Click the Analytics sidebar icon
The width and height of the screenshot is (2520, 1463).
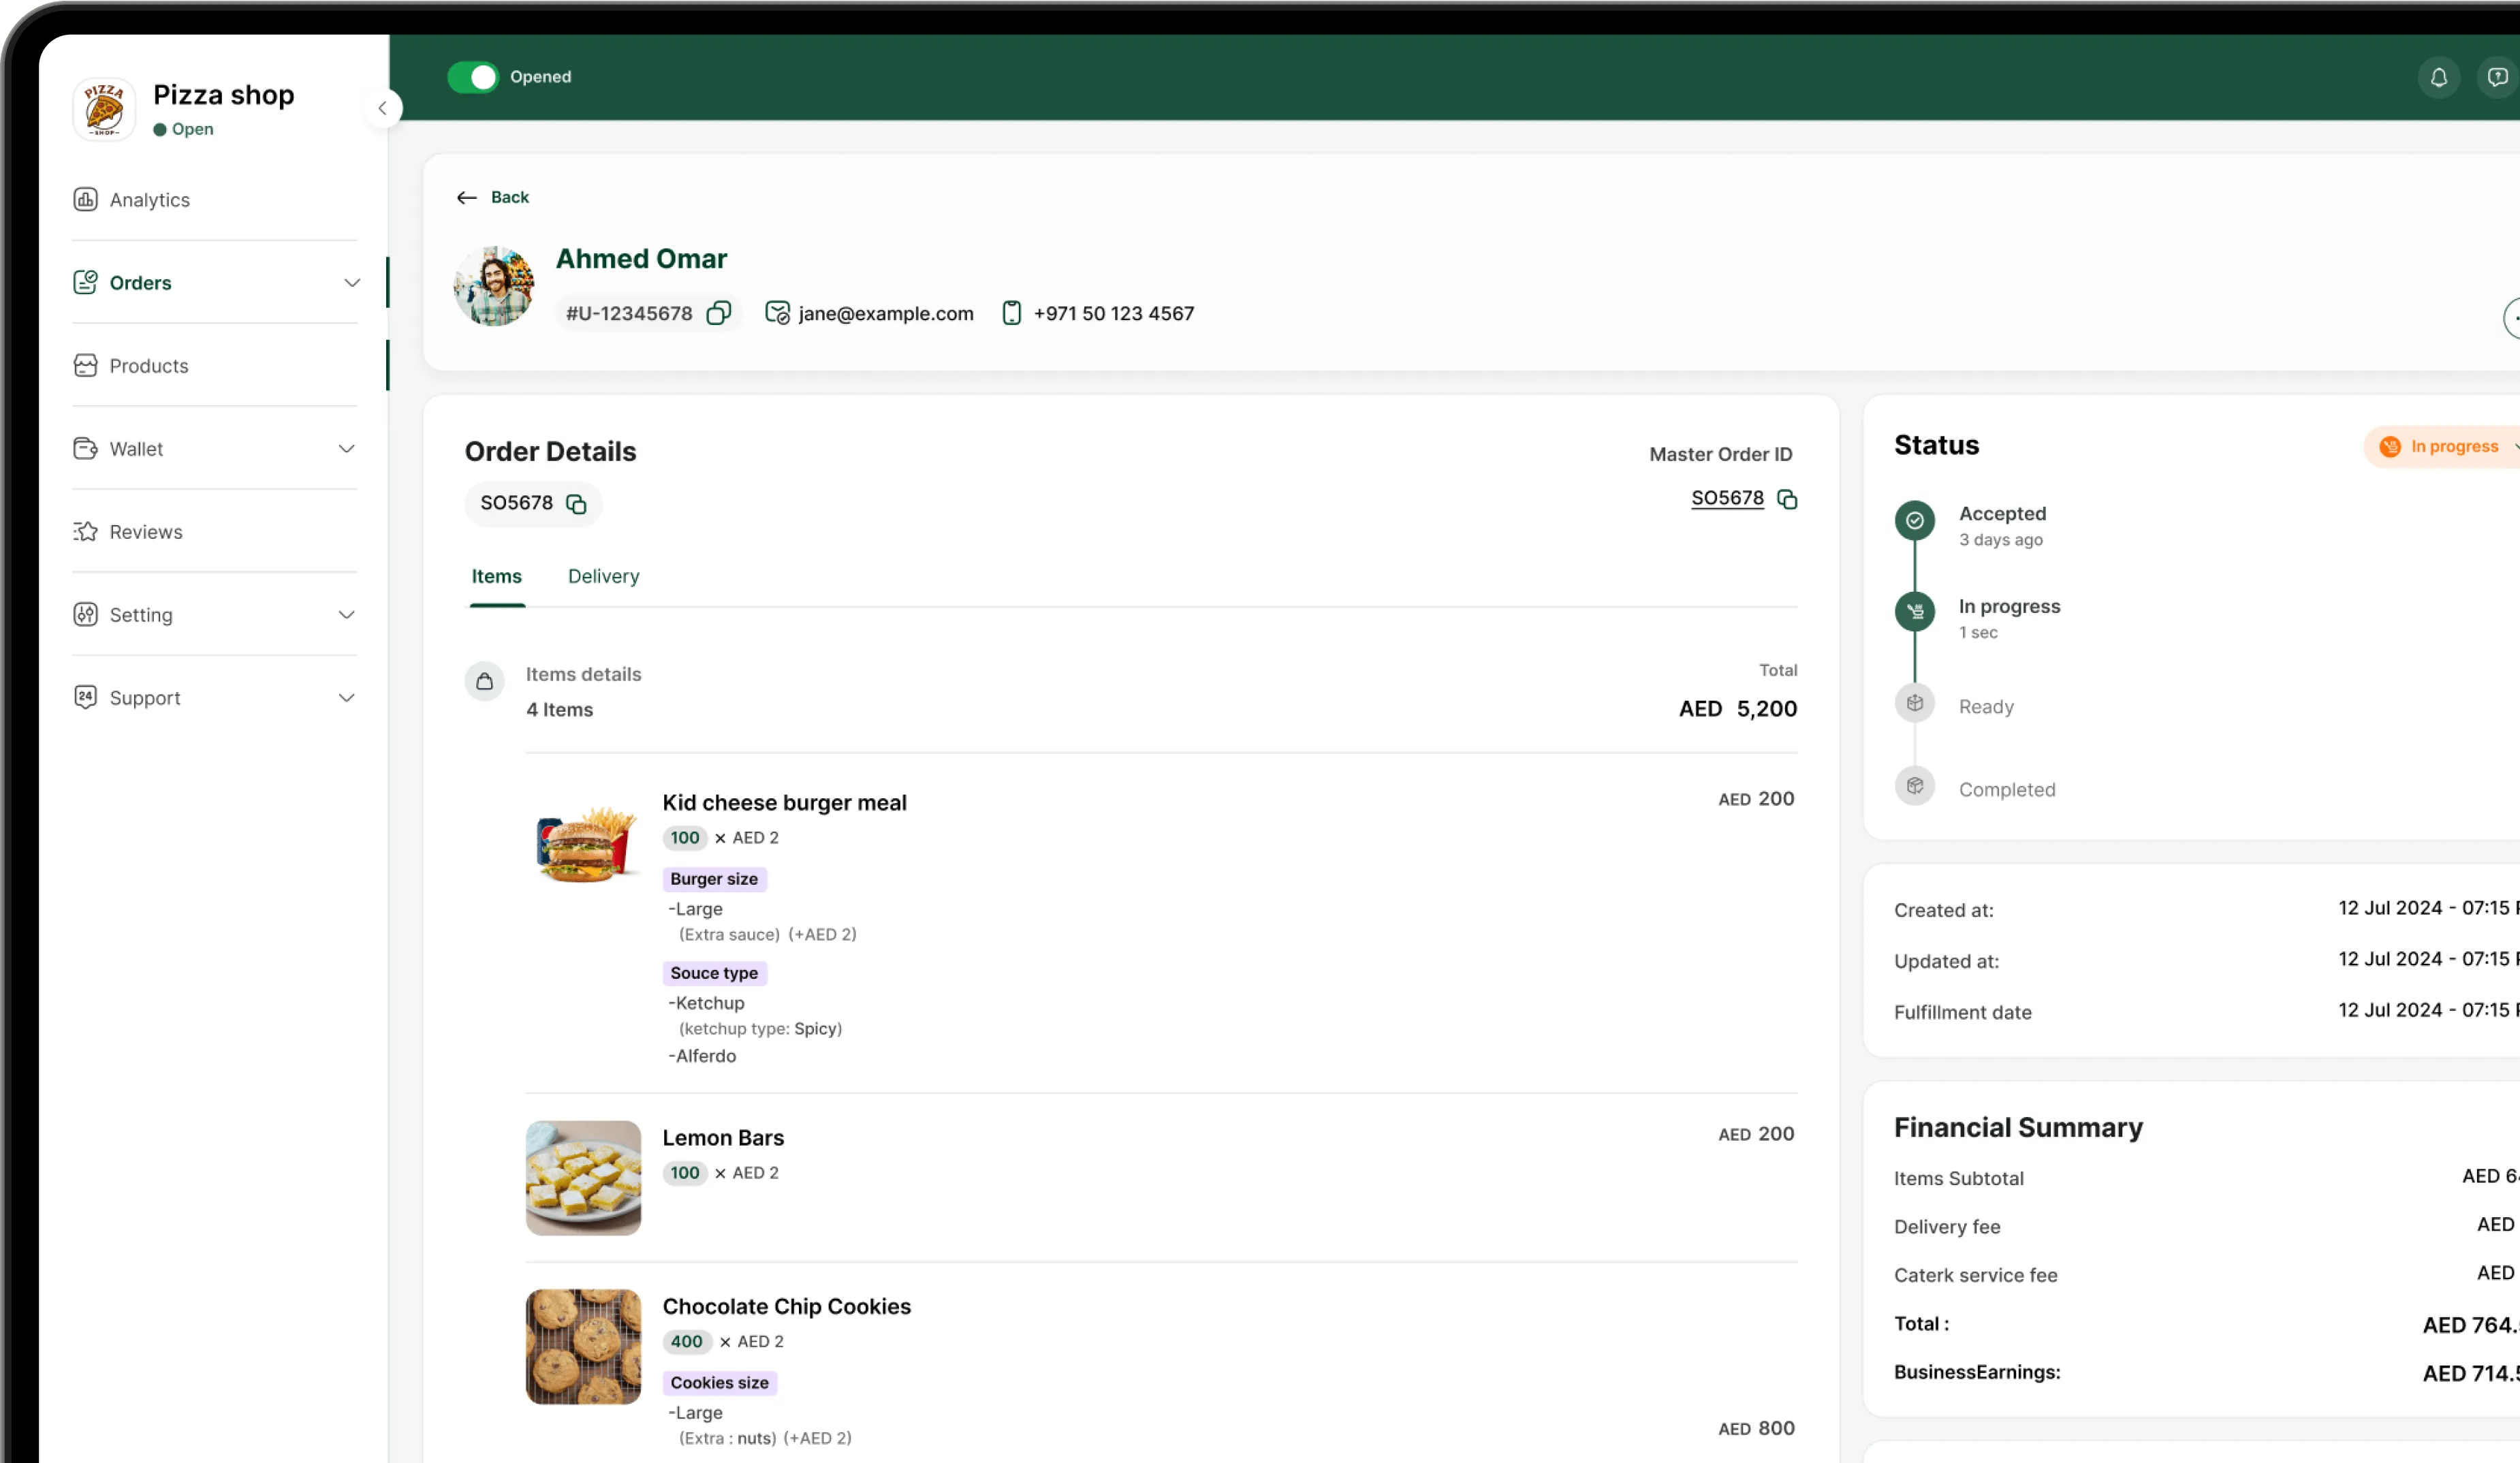(x=86, y=199)
